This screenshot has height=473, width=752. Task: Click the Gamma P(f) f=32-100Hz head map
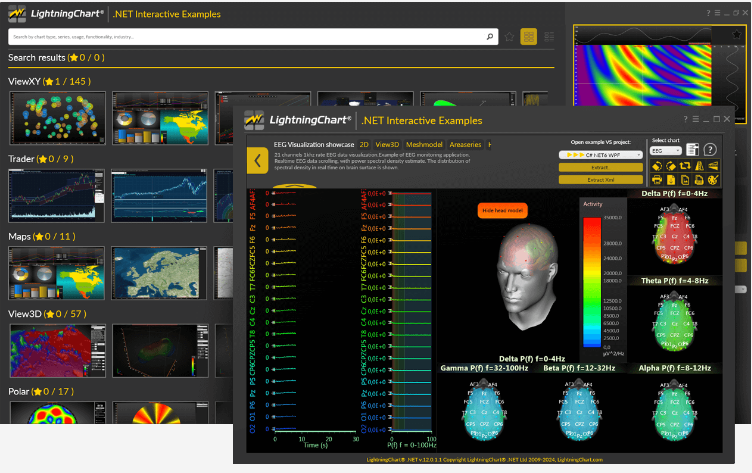(x=483, y=410)
